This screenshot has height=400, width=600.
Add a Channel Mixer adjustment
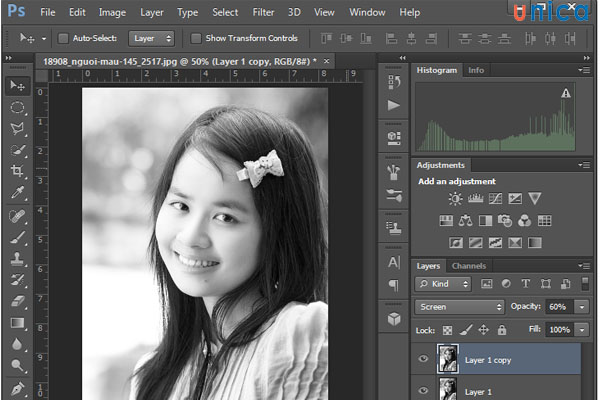coord(525,220)
